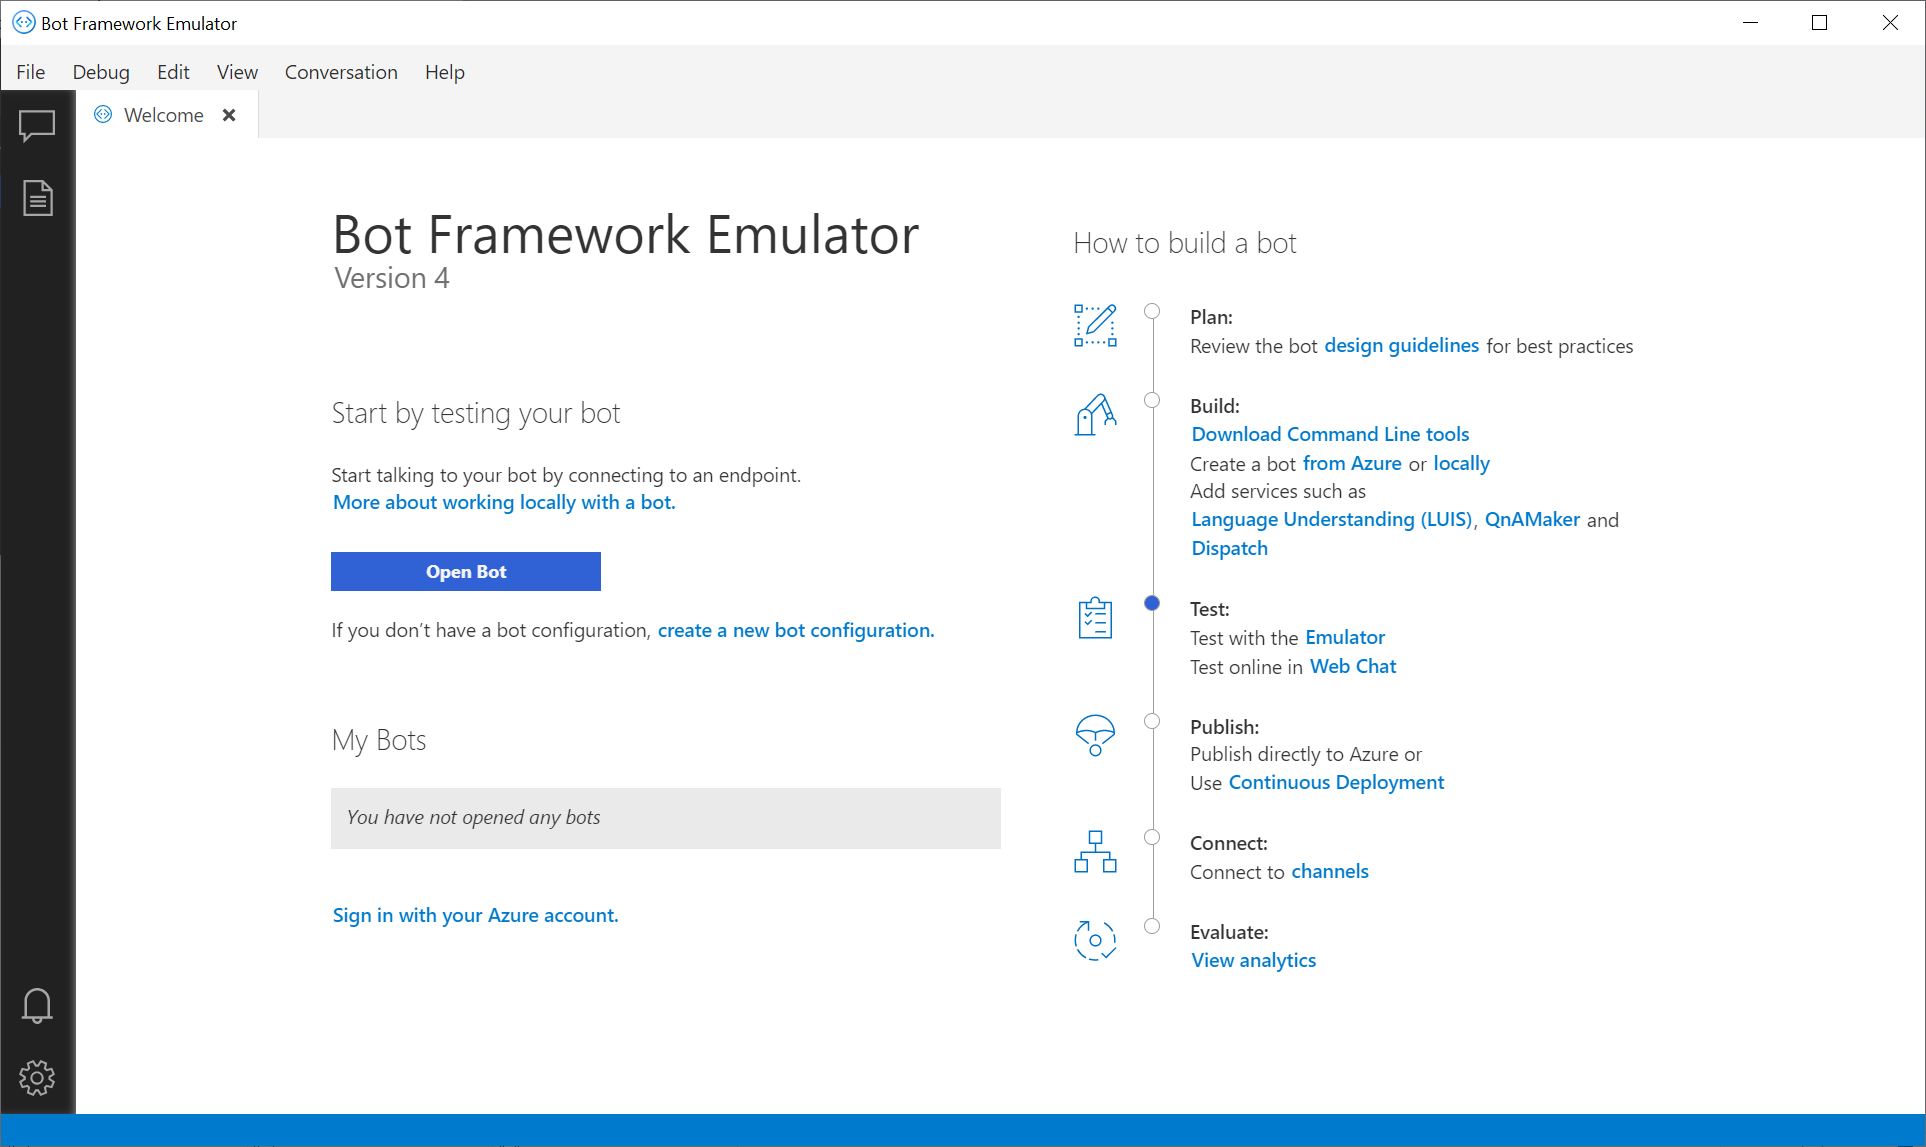Click the chat/conversation panel icon
The image size is (1926, 1147).
click(x=37, y=127)
